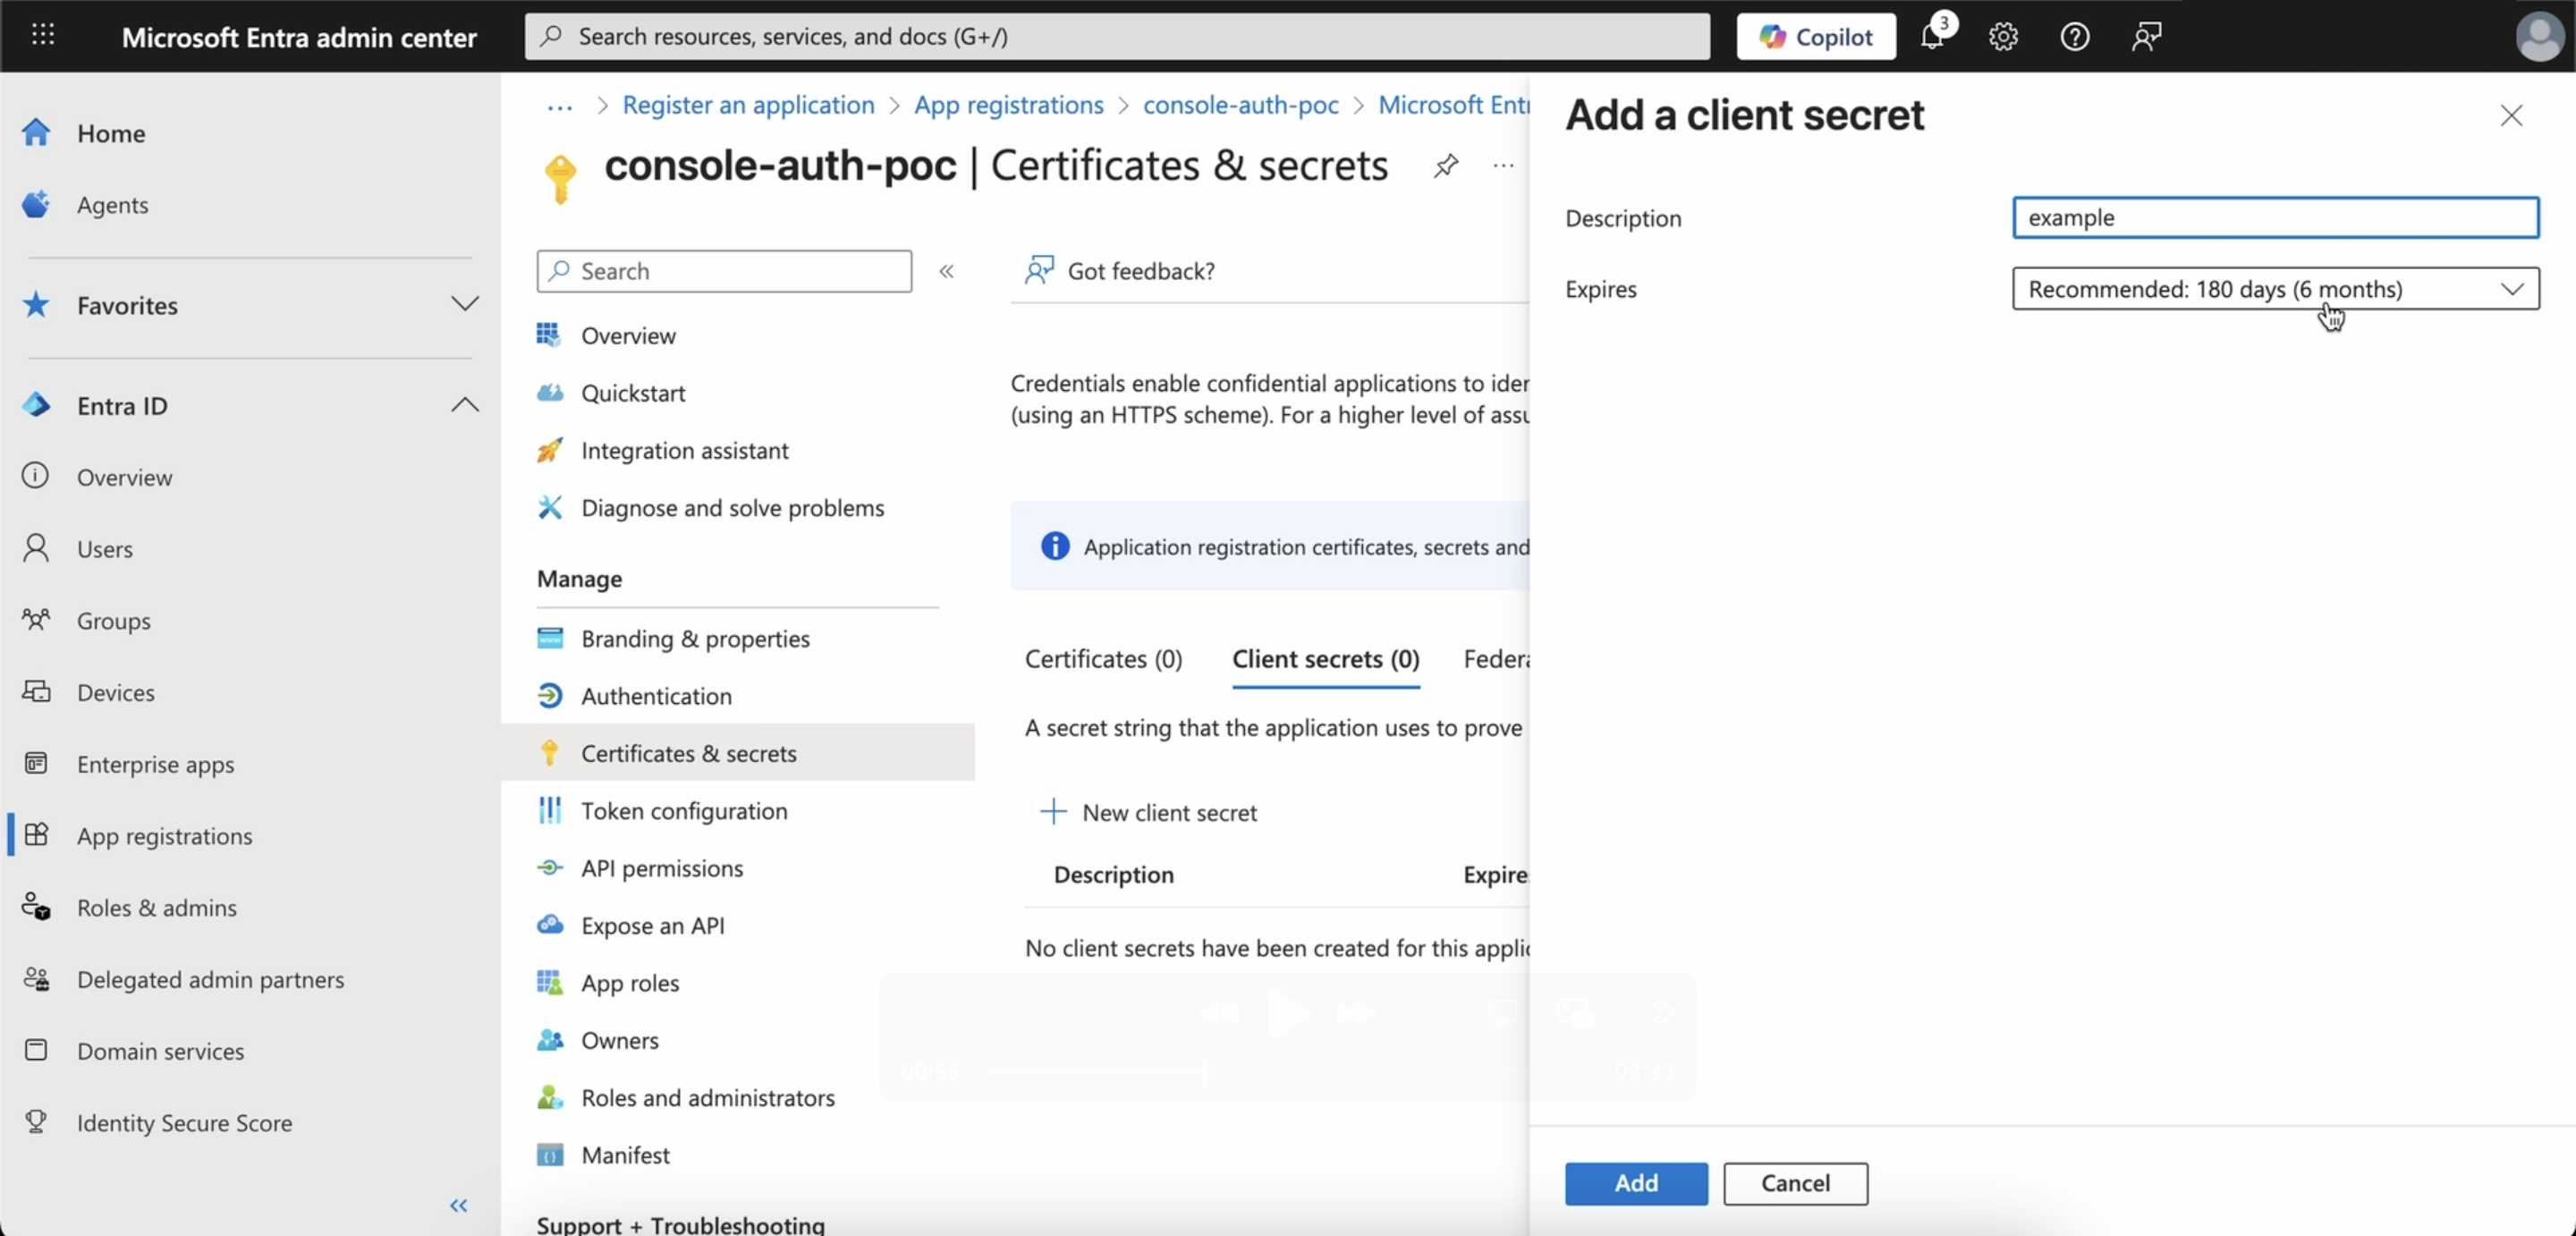Switch to the Certificates (0) tab
This screenshot has height=1236, width=2576.
pos(1103,659)
